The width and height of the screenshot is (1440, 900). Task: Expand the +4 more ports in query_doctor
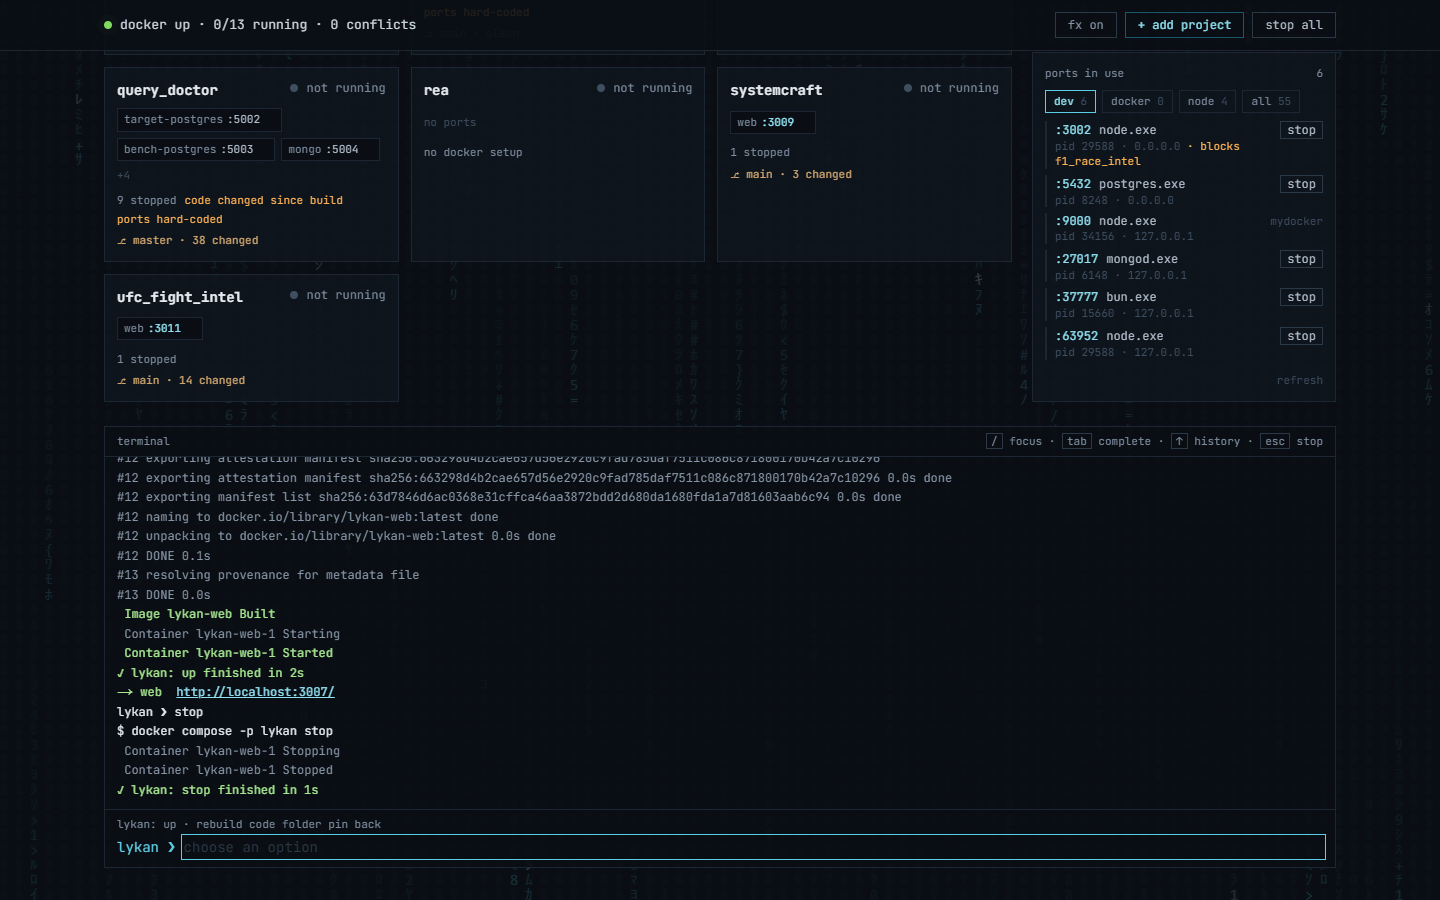click(123, 176)
